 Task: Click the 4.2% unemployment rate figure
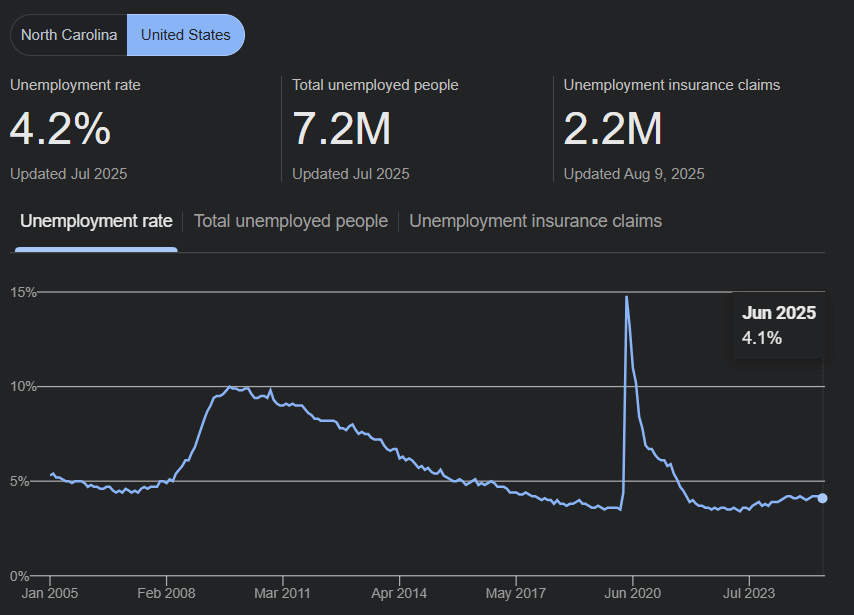point(60,129)
